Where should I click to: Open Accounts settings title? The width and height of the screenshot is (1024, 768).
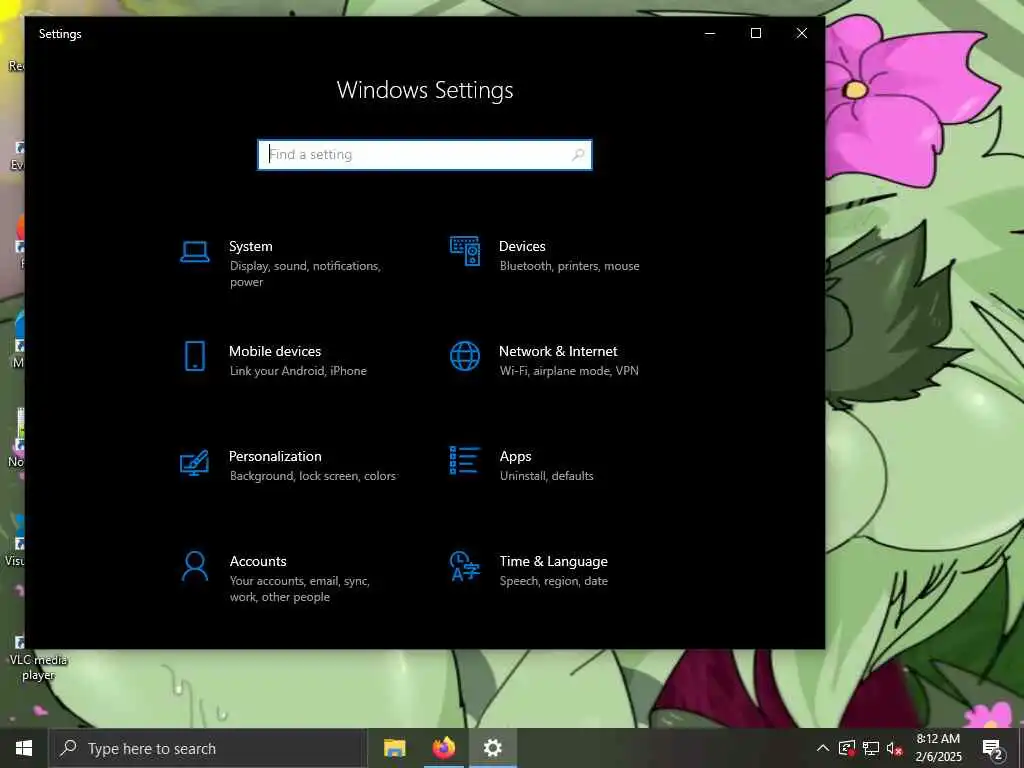258,561
